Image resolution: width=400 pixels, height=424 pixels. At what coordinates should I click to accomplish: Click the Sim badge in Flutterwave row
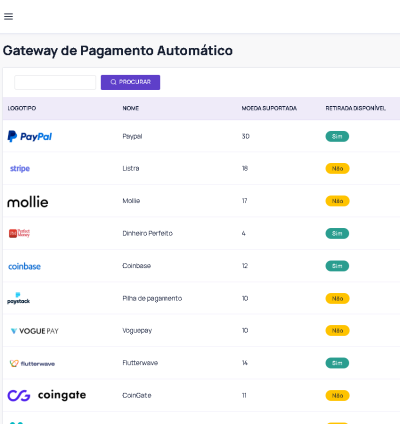pyautogui.click(x=337, y=363)
